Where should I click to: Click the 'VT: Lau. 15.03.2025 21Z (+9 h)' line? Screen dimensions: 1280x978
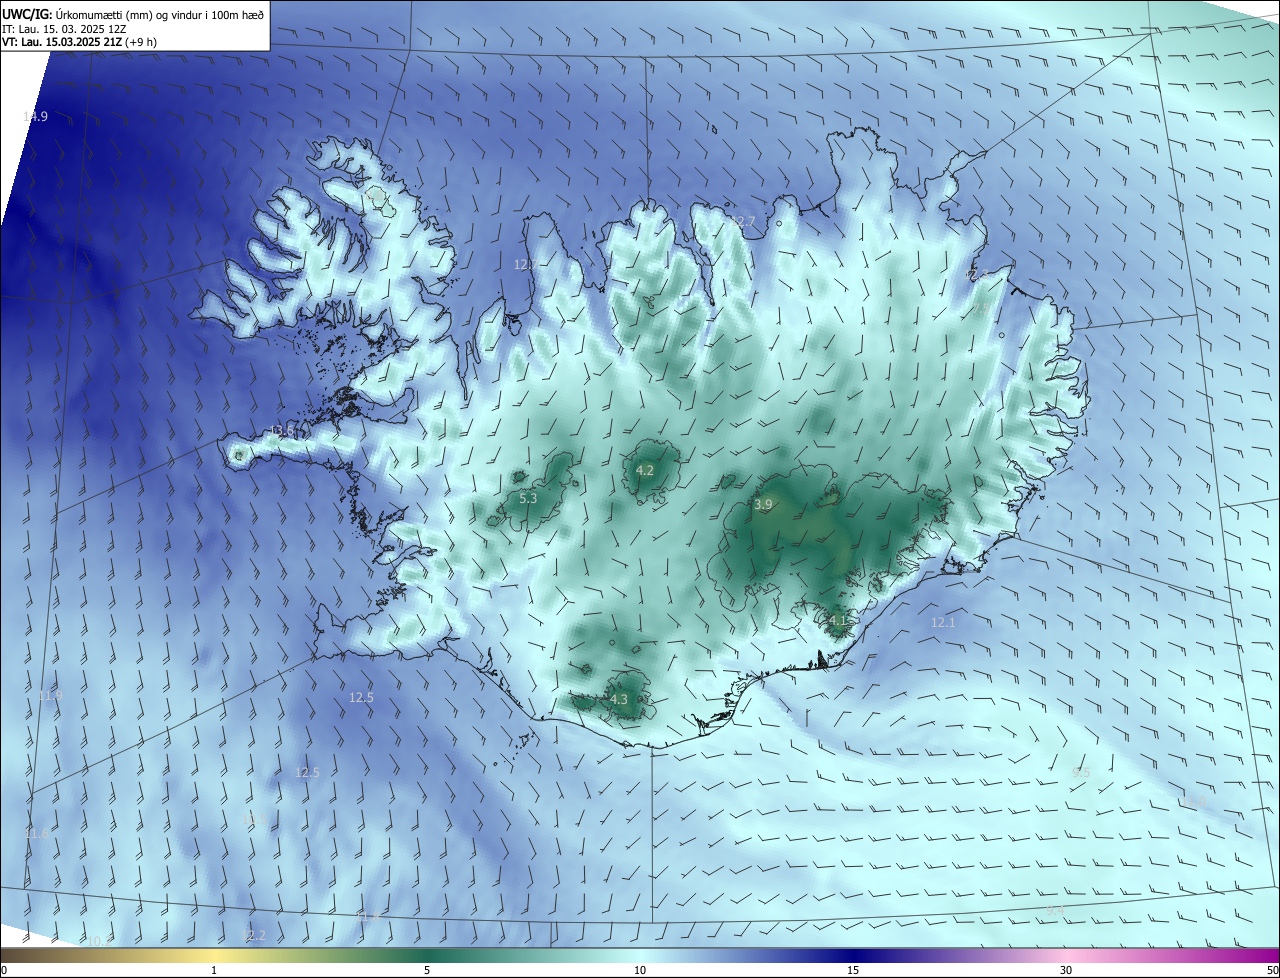(x=79, y=42)
